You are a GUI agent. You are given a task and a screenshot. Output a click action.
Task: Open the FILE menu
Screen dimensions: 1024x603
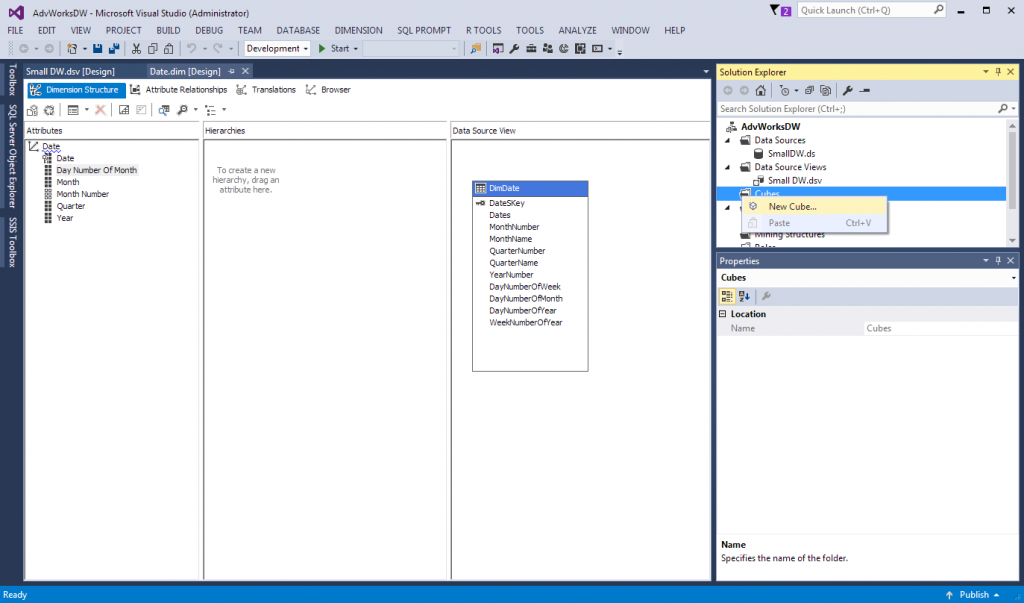(x=15, y=30)
